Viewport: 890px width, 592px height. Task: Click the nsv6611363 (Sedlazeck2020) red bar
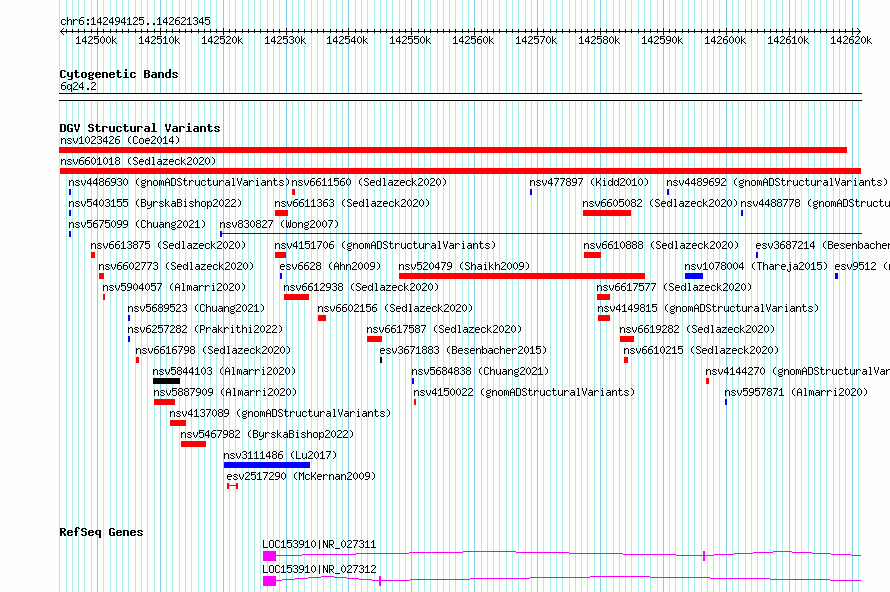[x=282, y=213]
